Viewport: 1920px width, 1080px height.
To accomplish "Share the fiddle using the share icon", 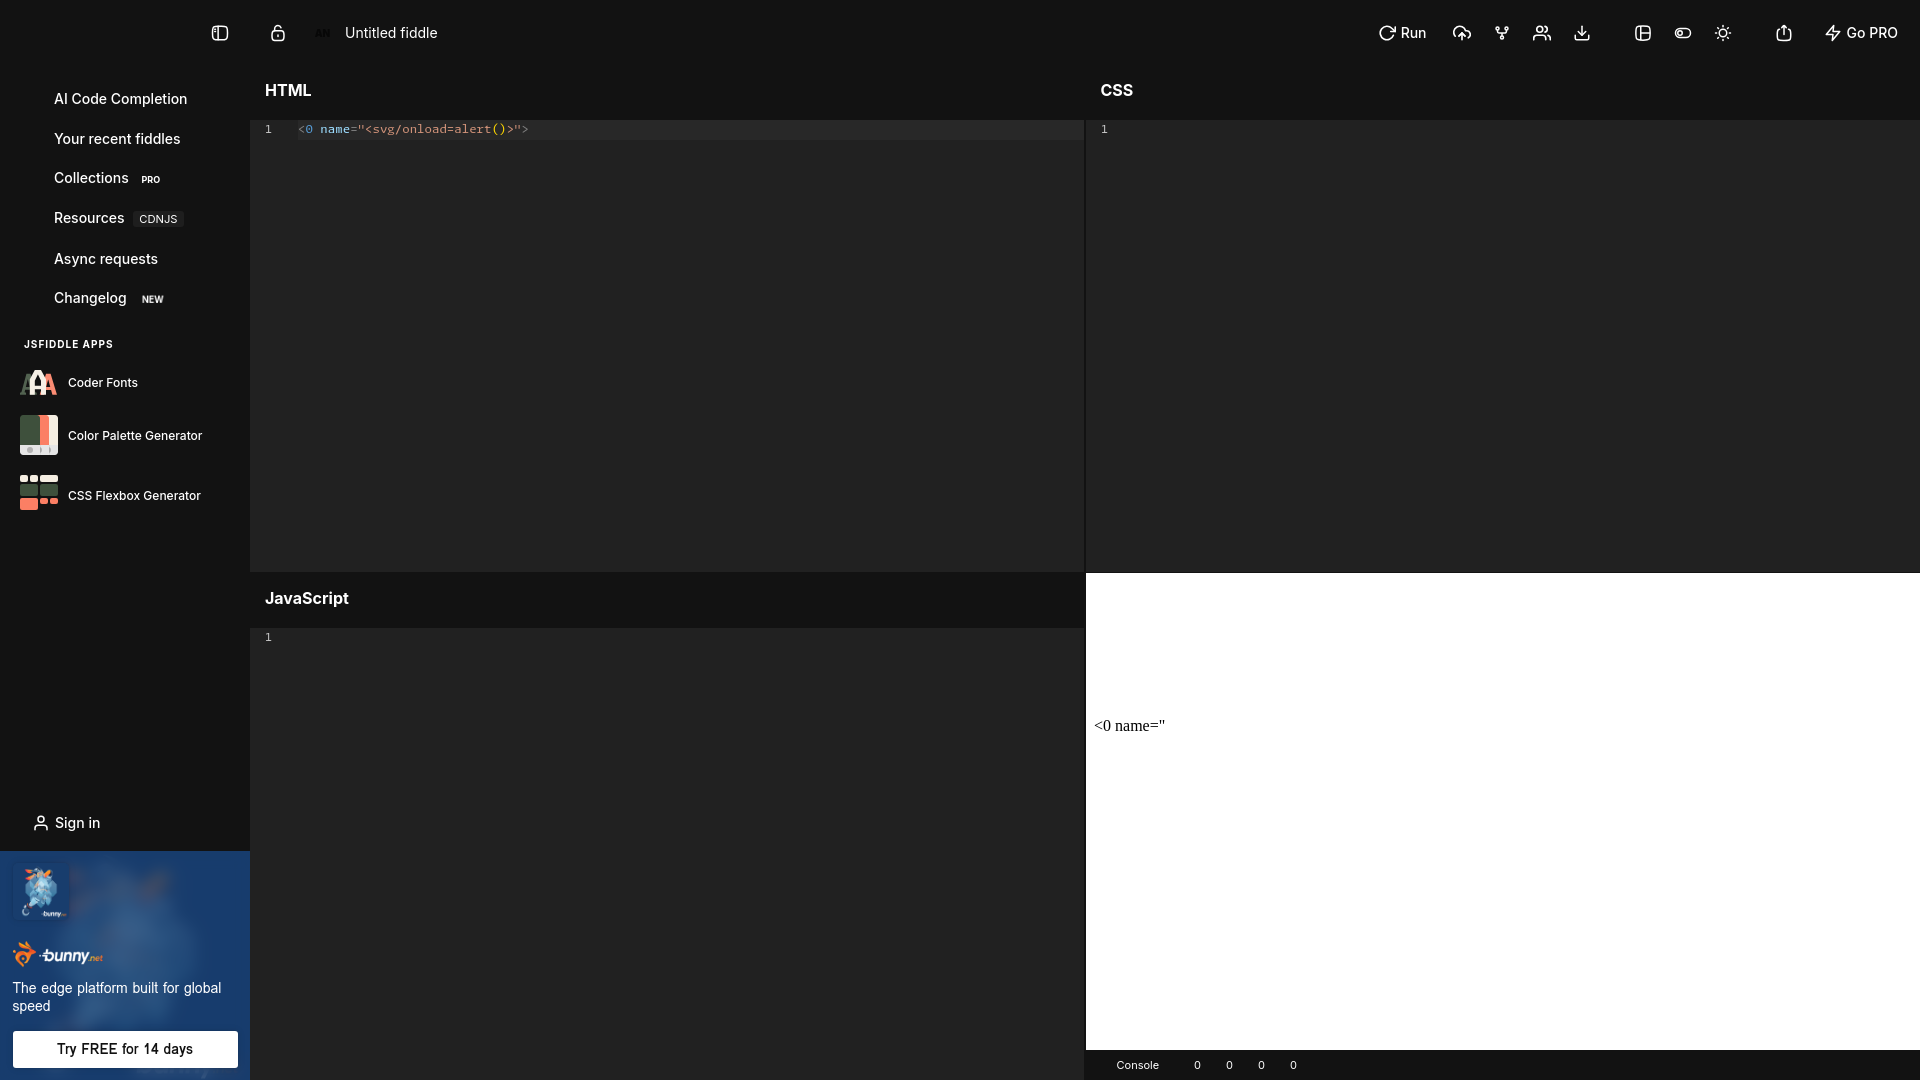I will (x=1783, y=33).
